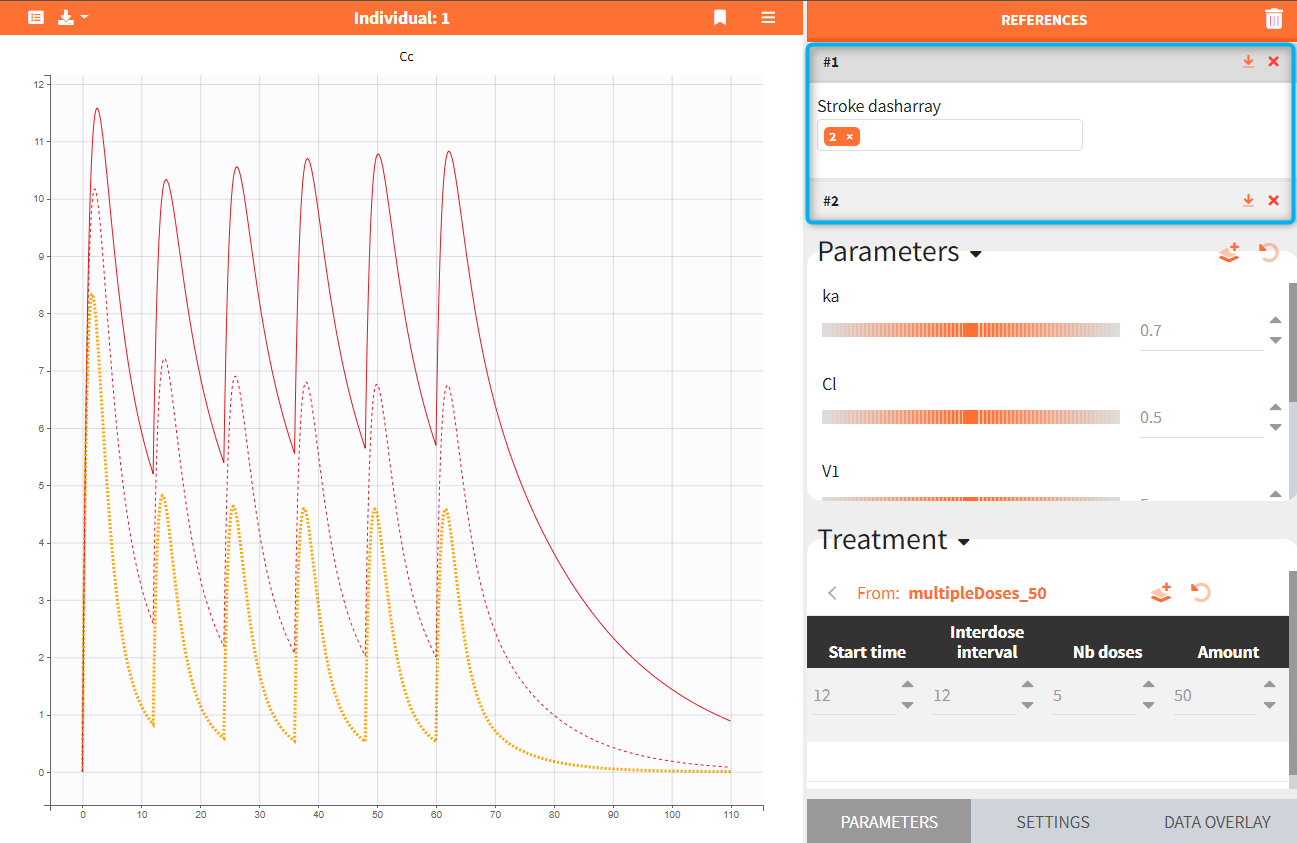
Task: Open the hamburger menu in the plot header
Action: (x=768, y=18)
